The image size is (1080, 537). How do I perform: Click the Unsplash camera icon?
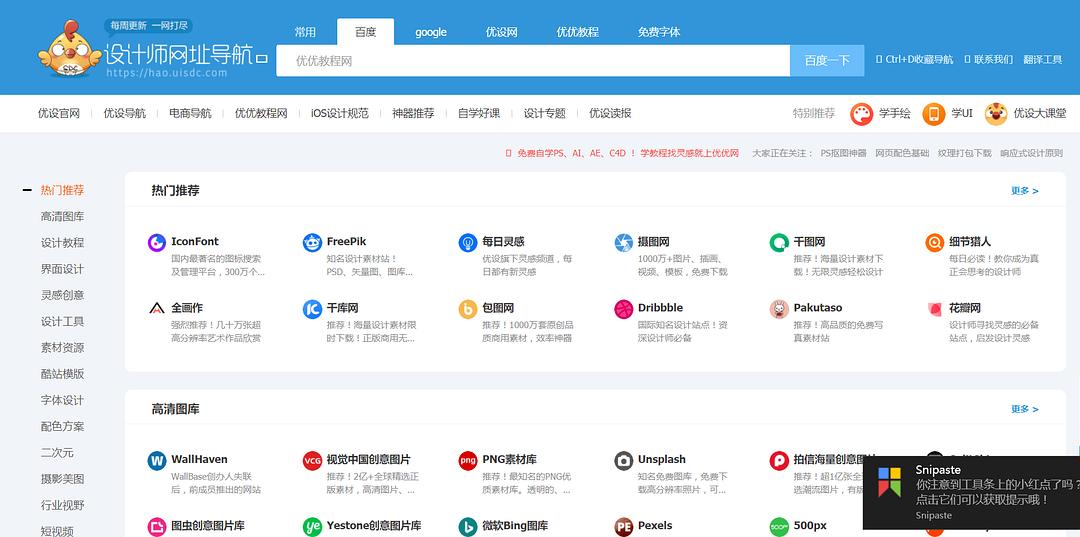623,461
